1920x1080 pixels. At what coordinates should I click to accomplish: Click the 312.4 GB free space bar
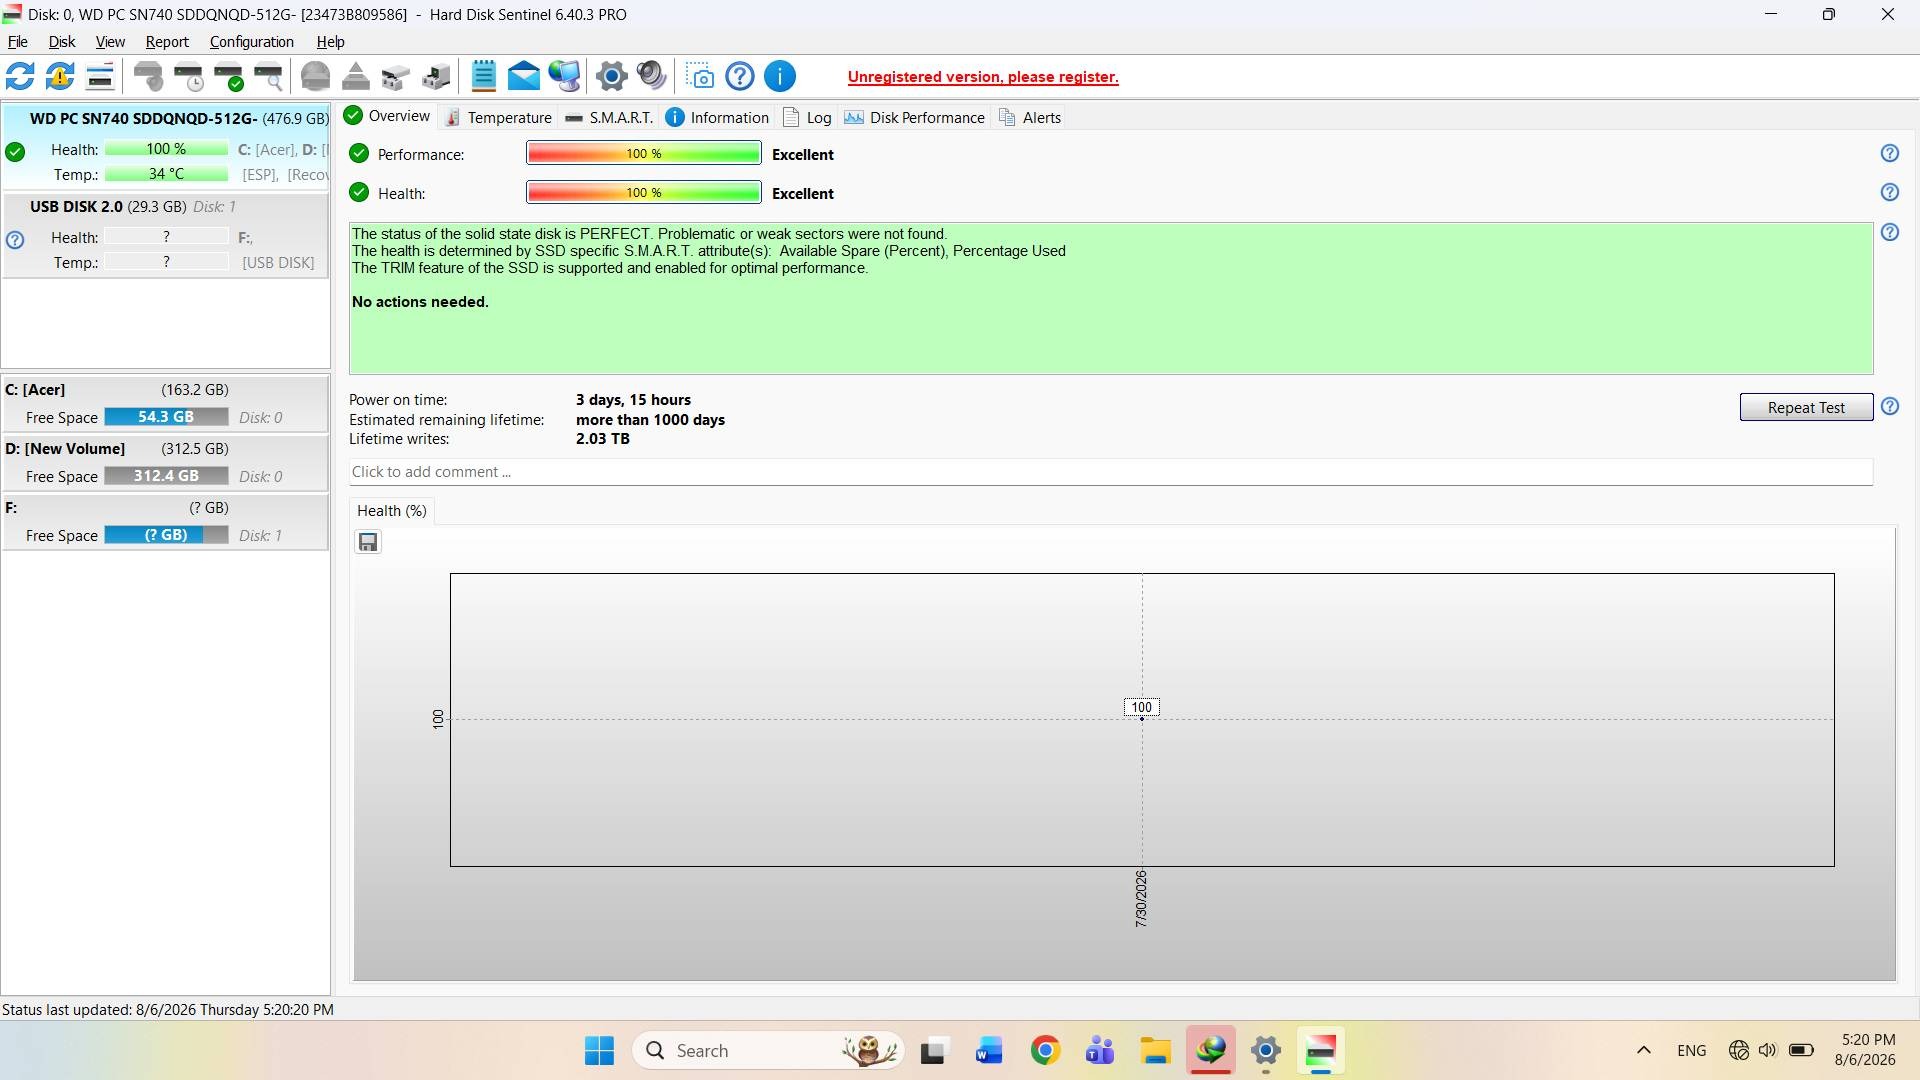pyautogui.click(x=166, y=477)
